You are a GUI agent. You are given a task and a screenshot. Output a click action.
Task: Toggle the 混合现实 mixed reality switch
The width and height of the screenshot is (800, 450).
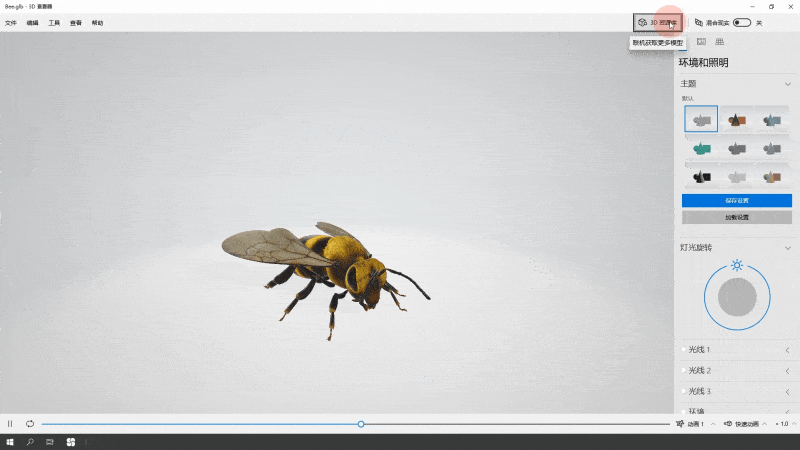coord(743,22)
